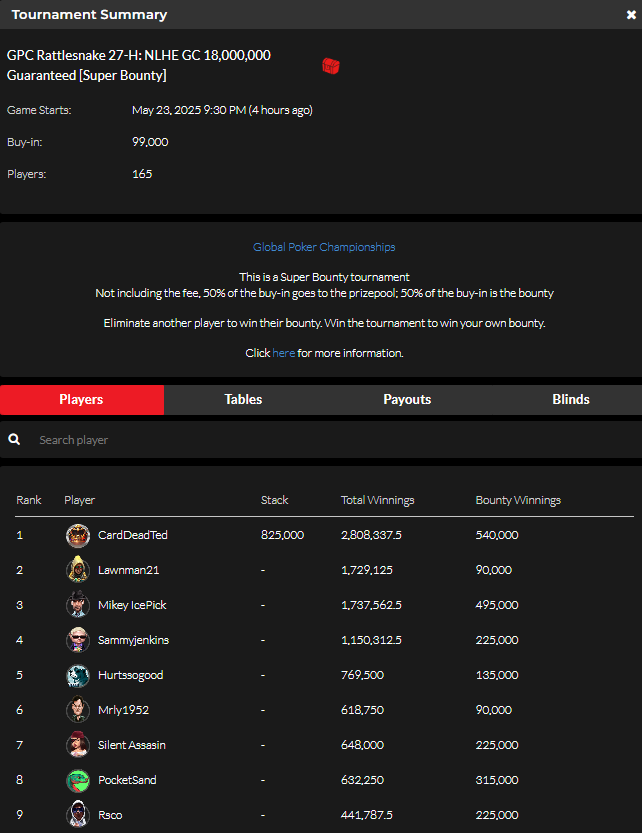Select player name CardDeadTed

pyautogui.click(x=133, y=535)
